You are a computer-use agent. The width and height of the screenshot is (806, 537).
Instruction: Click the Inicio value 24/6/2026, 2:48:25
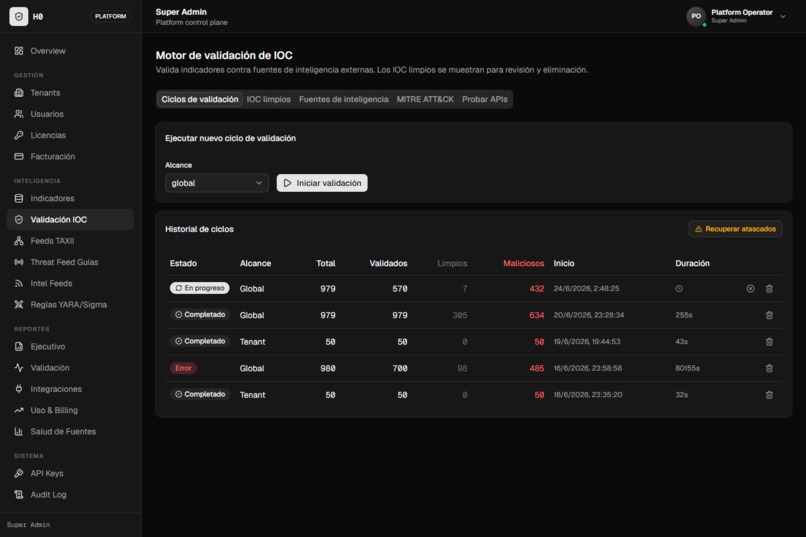point(586,289)
